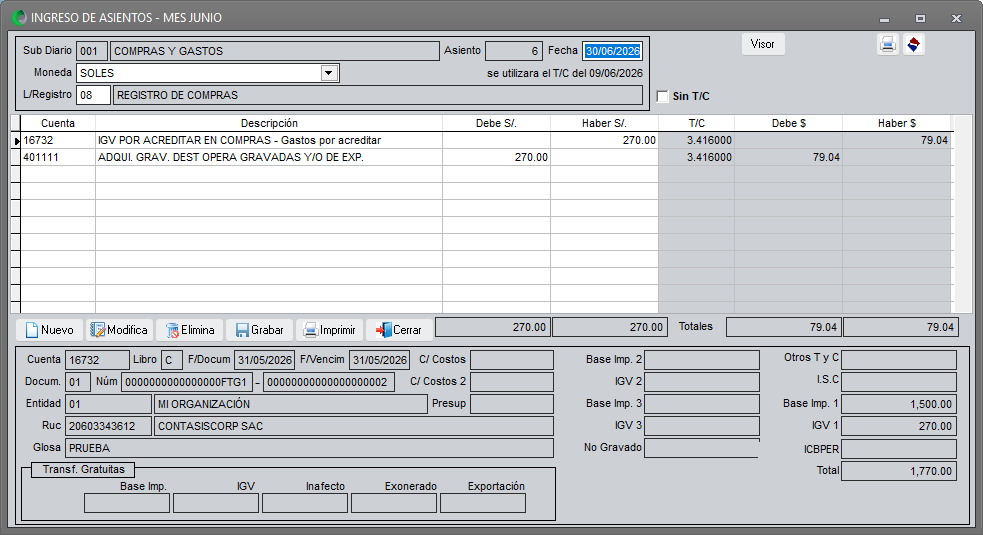
Task: Select the account cell 16732 in the grid
Action: [58, 140]
